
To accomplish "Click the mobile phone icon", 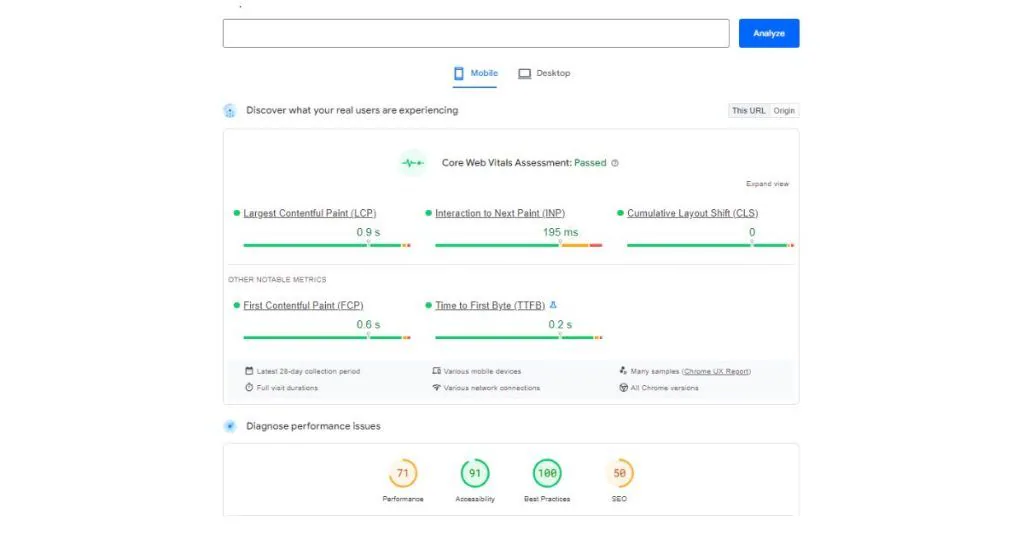I will (x=459, y=73).
